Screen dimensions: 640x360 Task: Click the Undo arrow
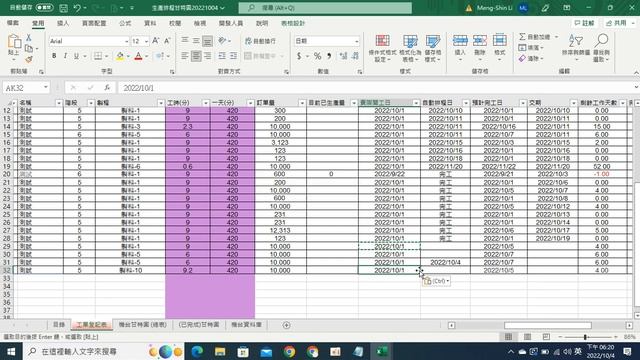click(77, 8)
